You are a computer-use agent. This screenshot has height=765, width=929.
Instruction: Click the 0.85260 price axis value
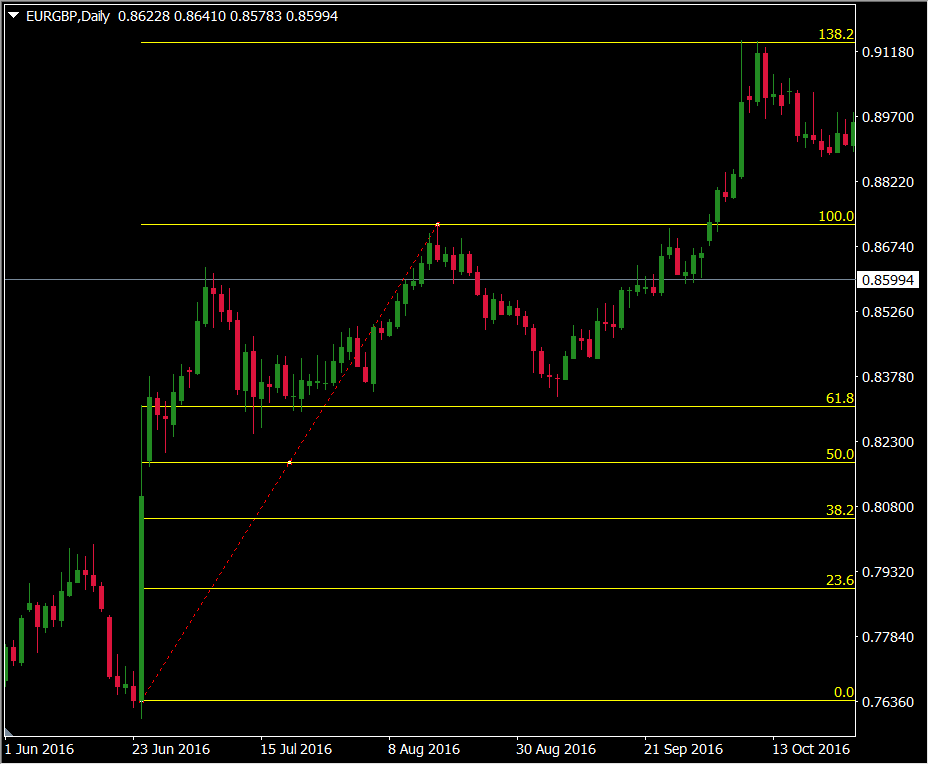click(888, 312)
